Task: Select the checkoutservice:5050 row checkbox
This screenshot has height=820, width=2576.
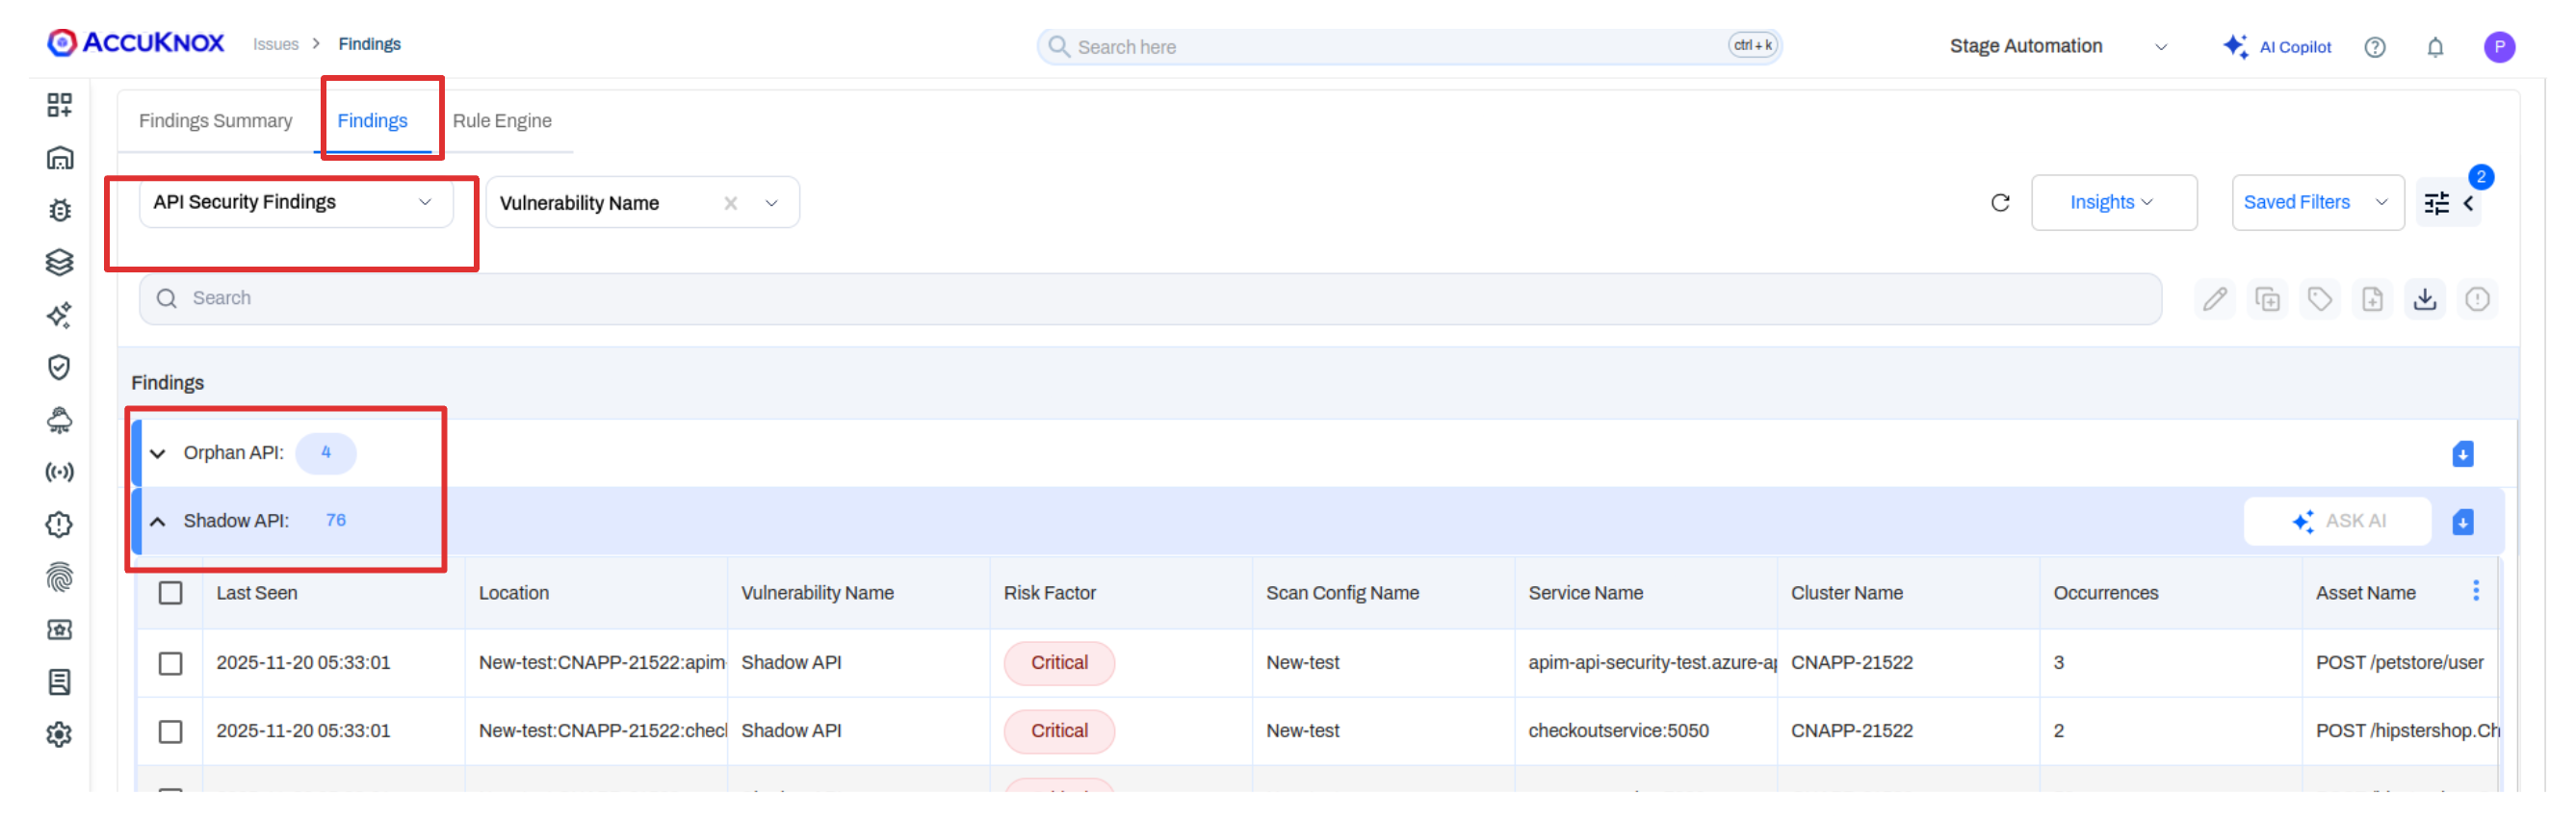Action: [x=171, y=731]
